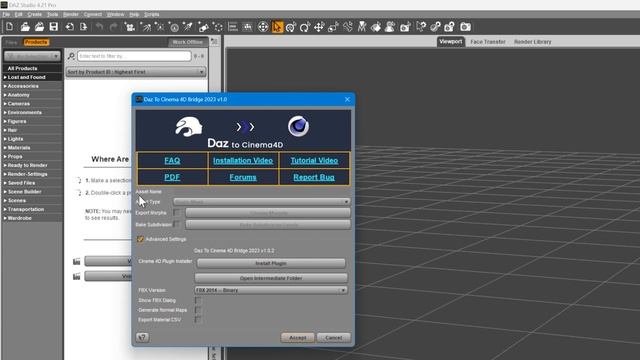The image size is (640, 360).
Task: Select the Universal tool crosshair icon
Action: tap(291, 27)
